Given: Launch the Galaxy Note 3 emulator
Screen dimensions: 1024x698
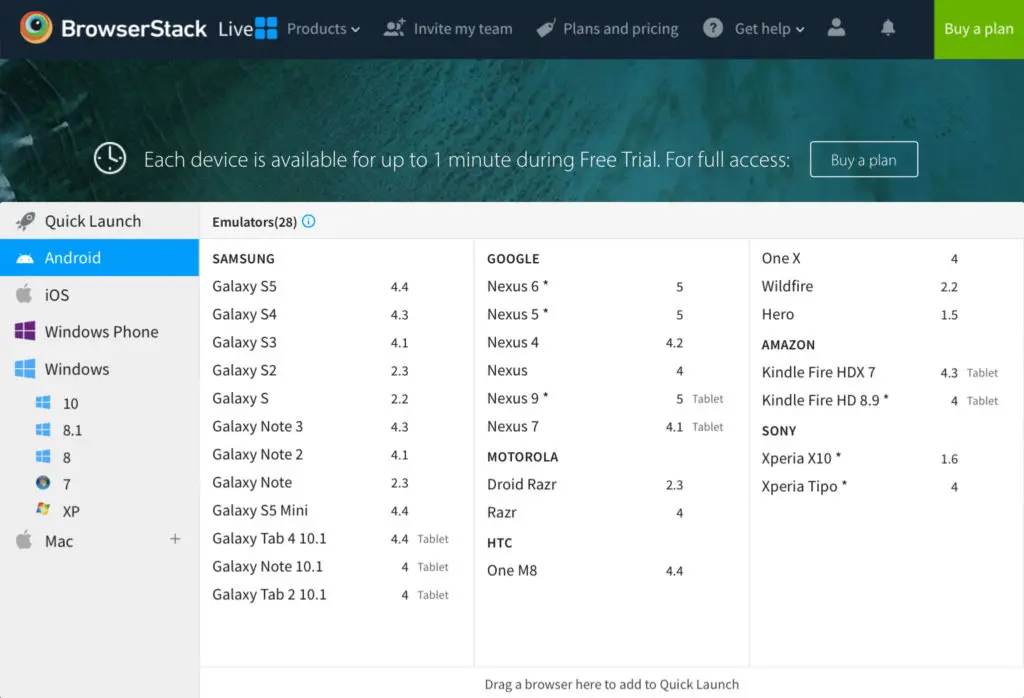Looking at the screenshot, I should point(310,427).
